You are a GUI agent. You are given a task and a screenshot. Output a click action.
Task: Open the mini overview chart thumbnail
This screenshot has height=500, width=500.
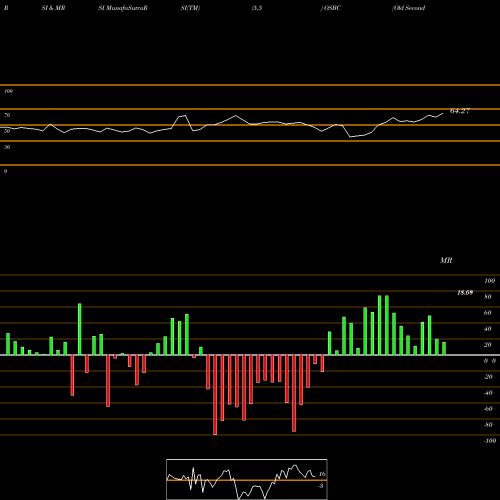tap(247, 479)
